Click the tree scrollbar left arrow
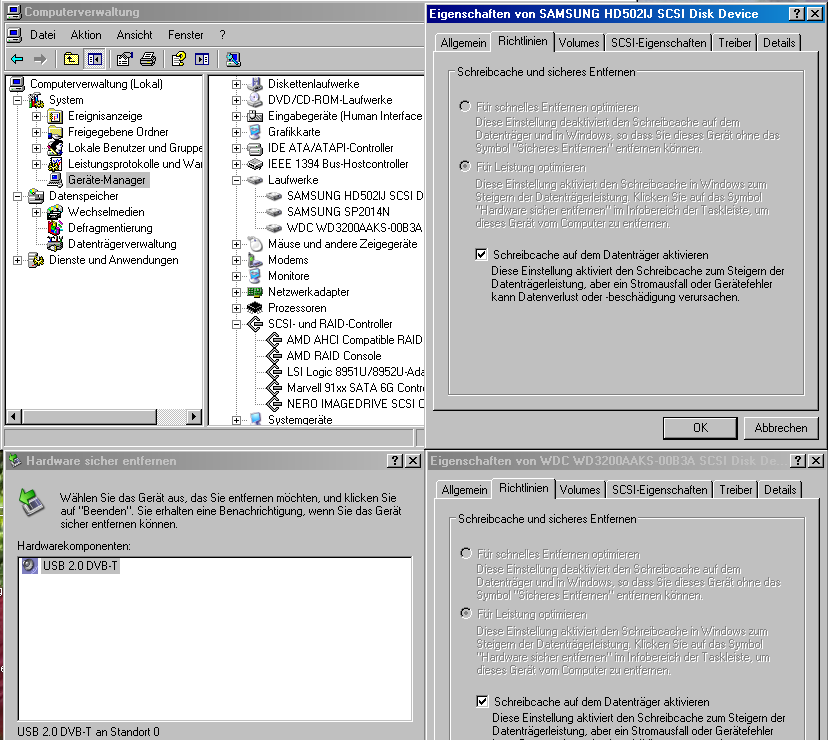The image size is (828, 740). 14,417
